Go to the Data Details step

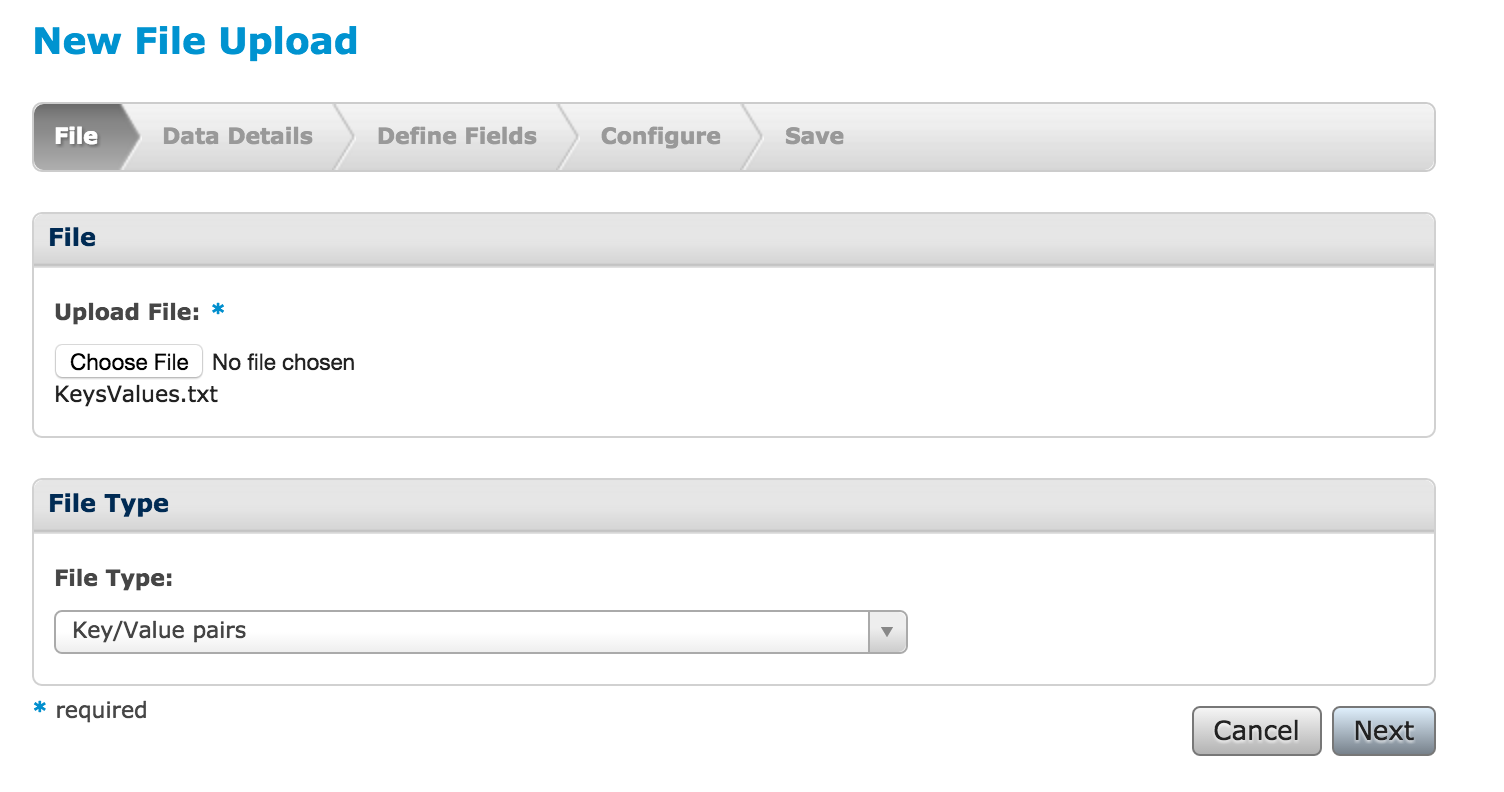pos(238,136)
